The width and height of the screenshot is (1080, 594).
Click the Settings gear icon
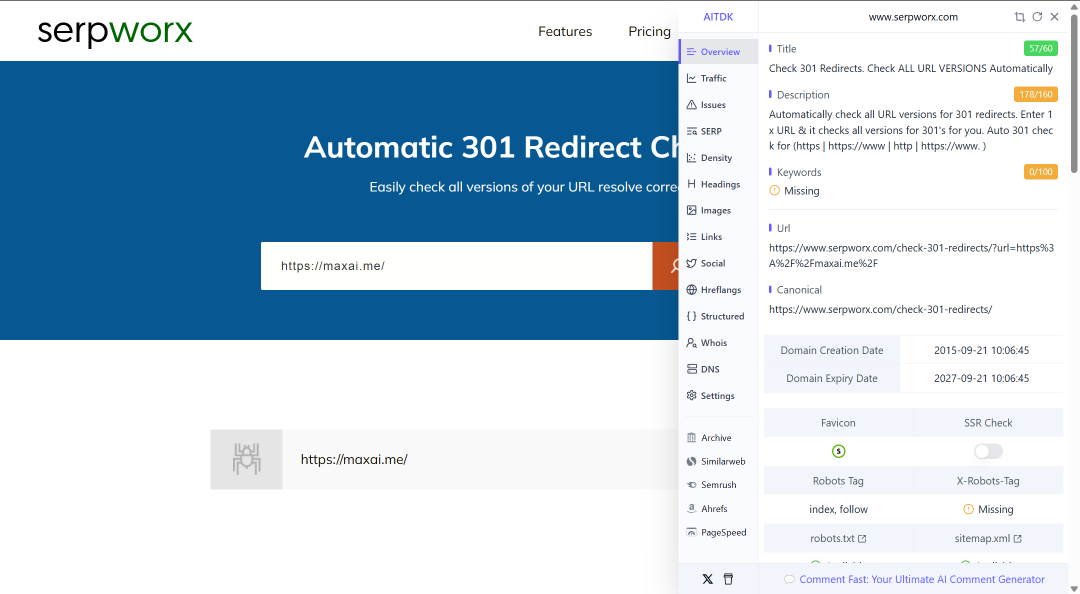[692, 396]
